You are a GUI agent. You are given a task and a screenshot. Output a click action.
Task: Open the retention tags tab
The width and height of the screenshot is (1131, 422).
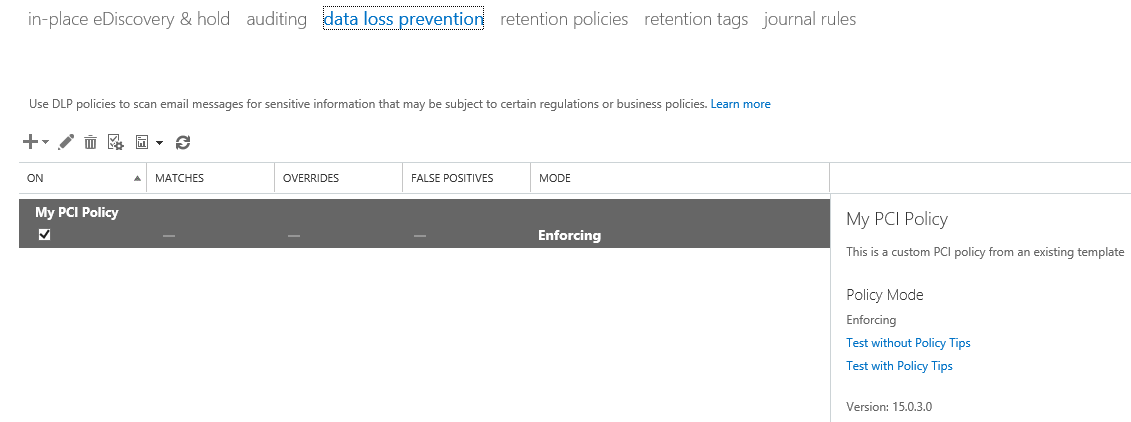(x=696, y=19)
